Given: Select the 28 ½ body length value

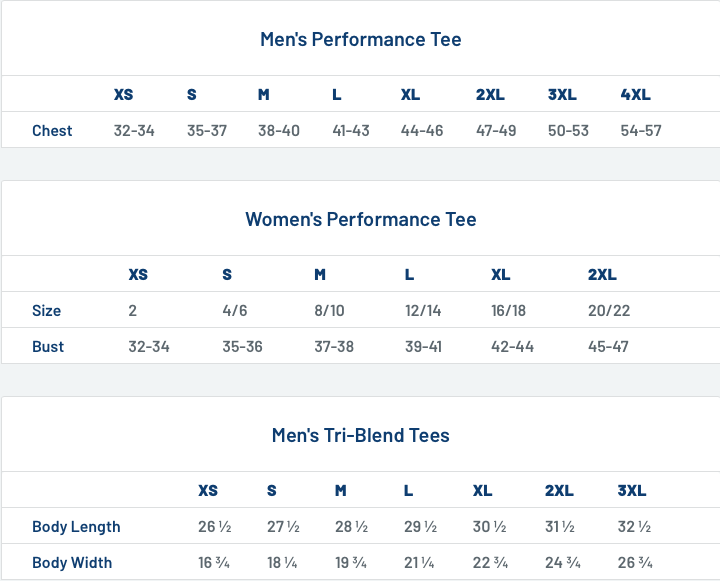Looking at the screenshot, I should tap(352, 527).
